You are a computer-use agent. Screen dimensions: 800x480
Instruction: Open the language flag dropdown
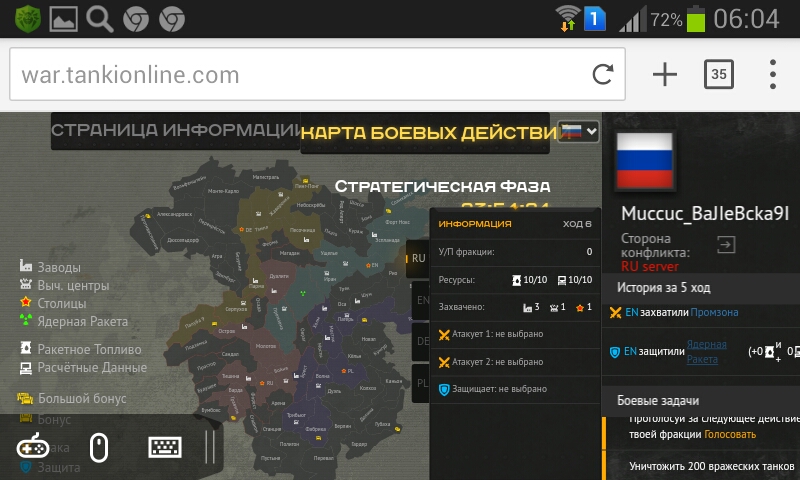click(579, 132)
